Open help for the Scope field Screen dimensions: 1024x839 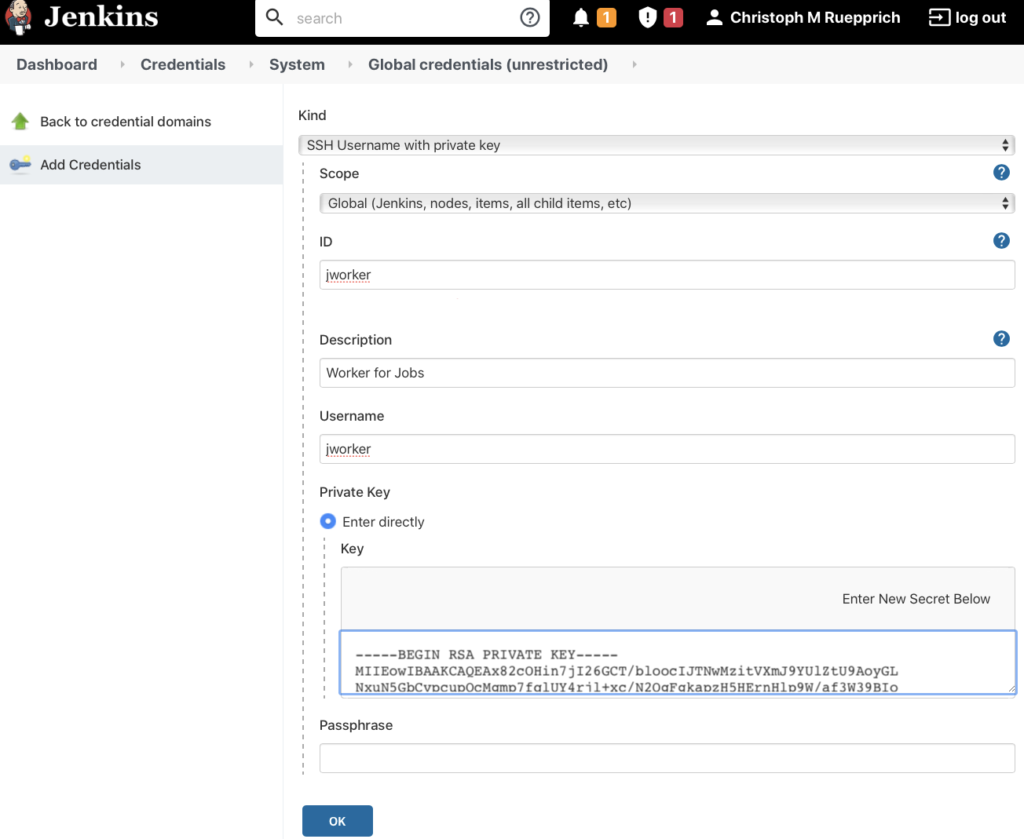tap(1001, 172)
